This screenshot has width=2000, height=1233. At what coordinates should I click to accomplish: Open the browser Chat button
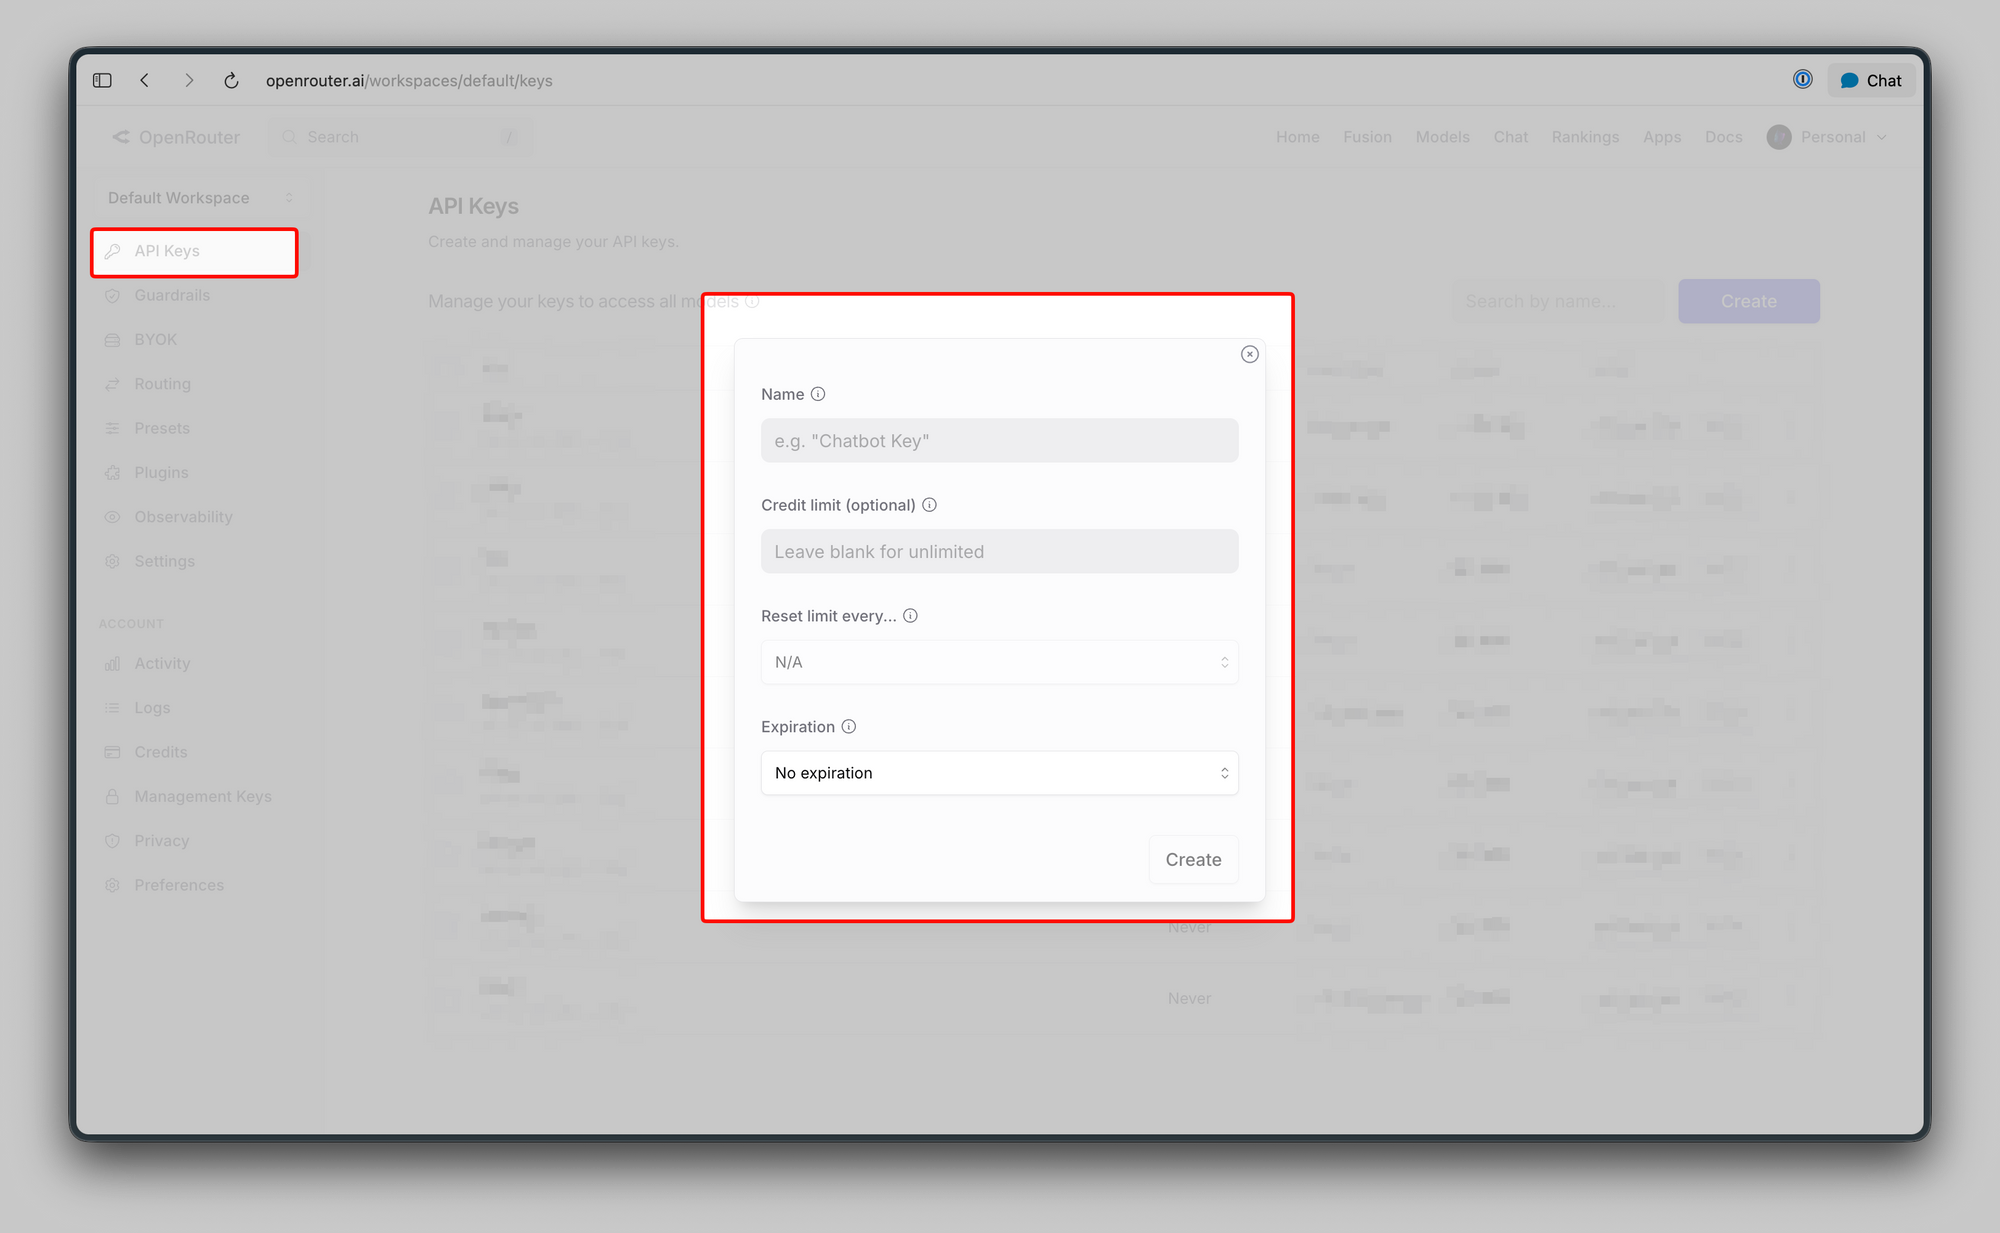point(1871,81)
